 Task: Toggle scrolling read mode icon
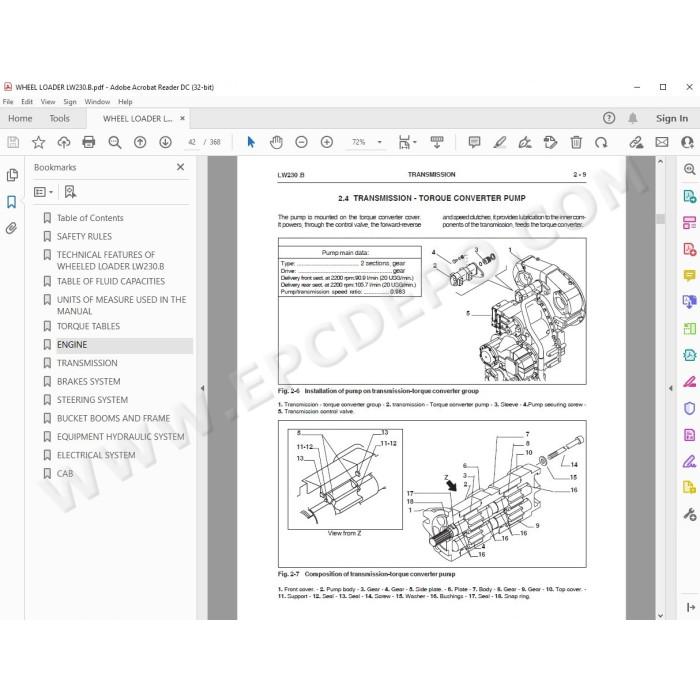[x=437, y=142]
